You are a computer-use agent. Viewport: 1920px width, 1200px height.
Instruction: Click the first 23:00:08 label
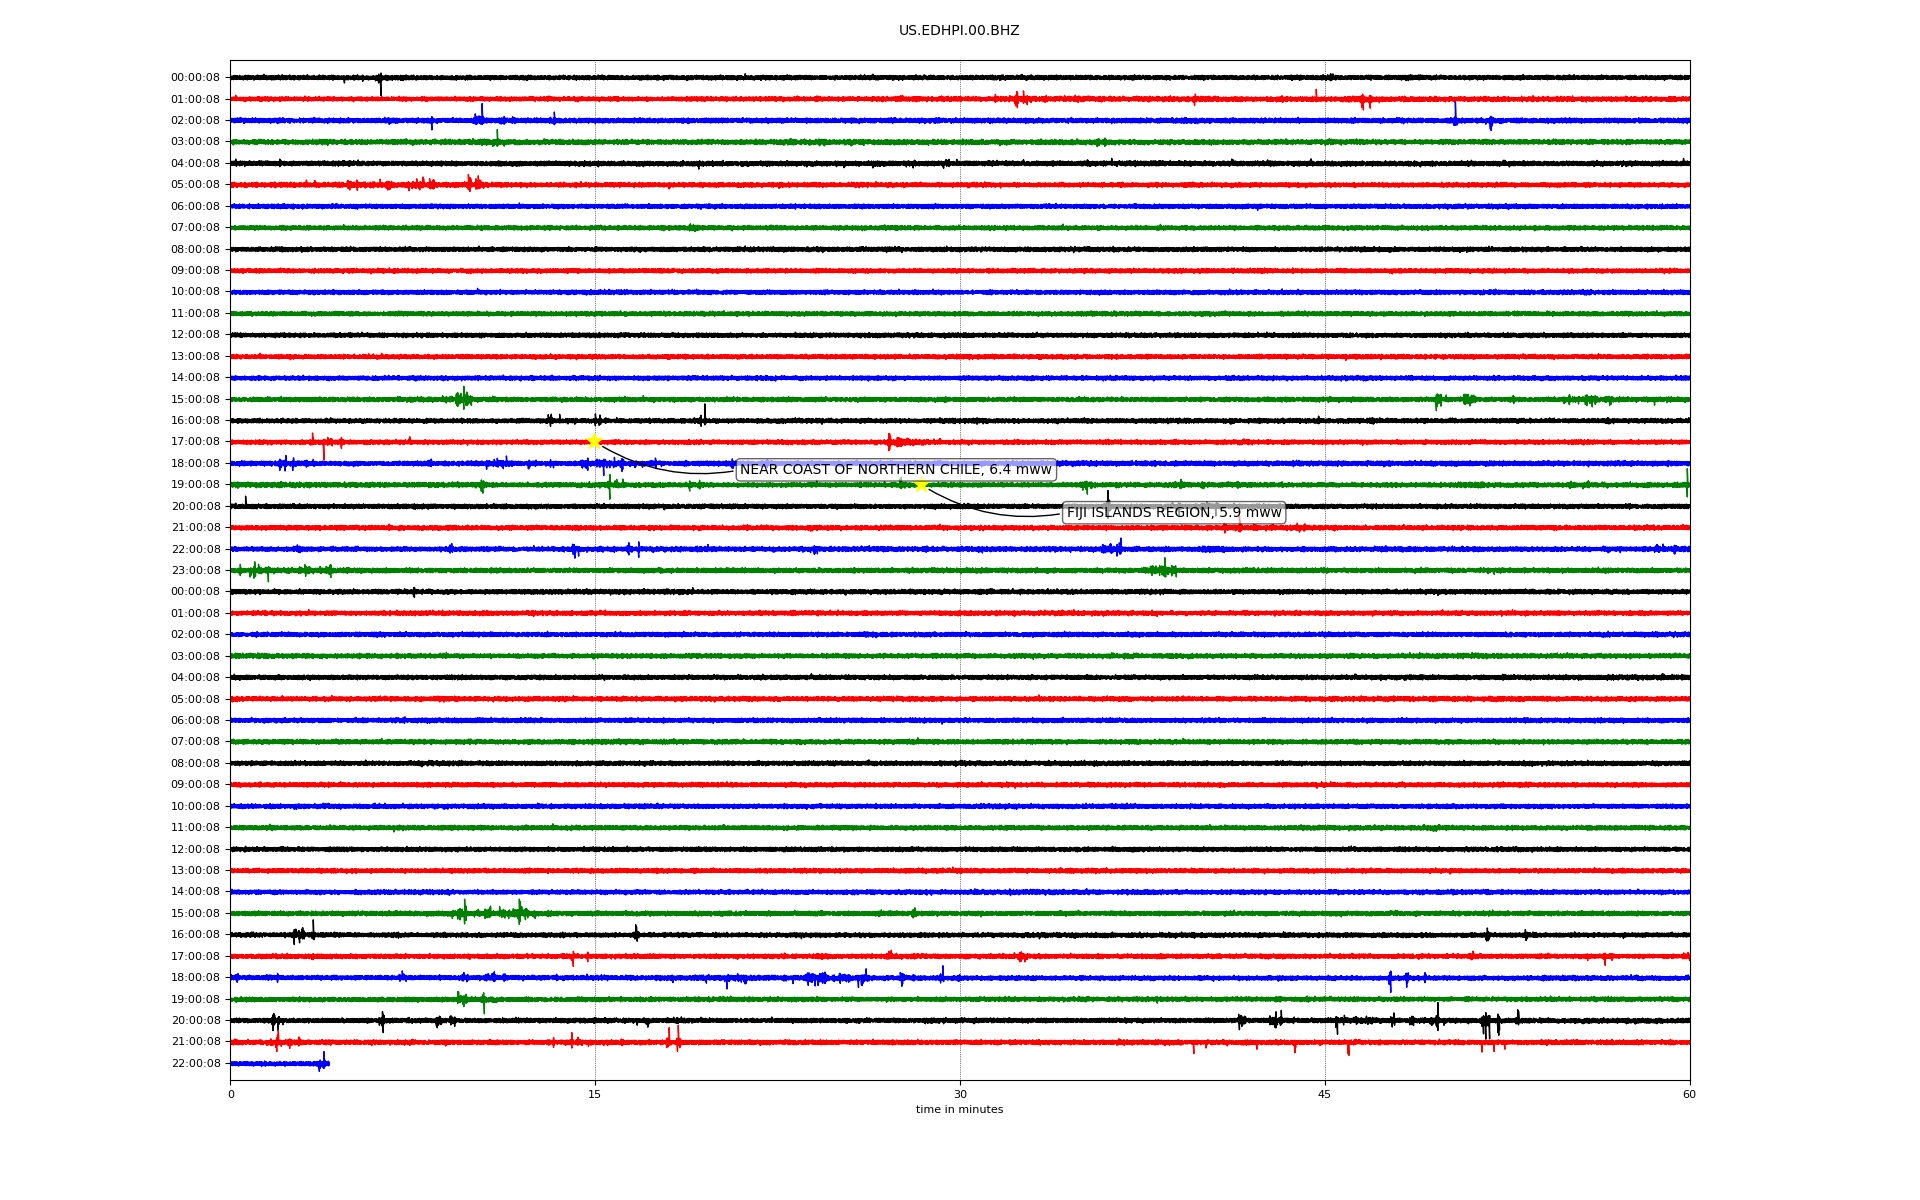pos(195,571)
